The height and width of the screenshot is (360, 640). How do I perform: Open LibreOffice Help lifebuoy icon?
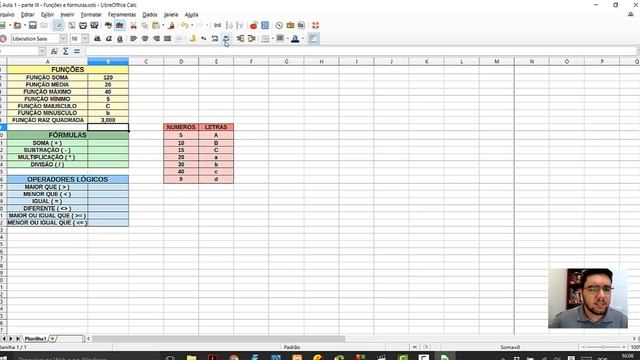[316, 25]
